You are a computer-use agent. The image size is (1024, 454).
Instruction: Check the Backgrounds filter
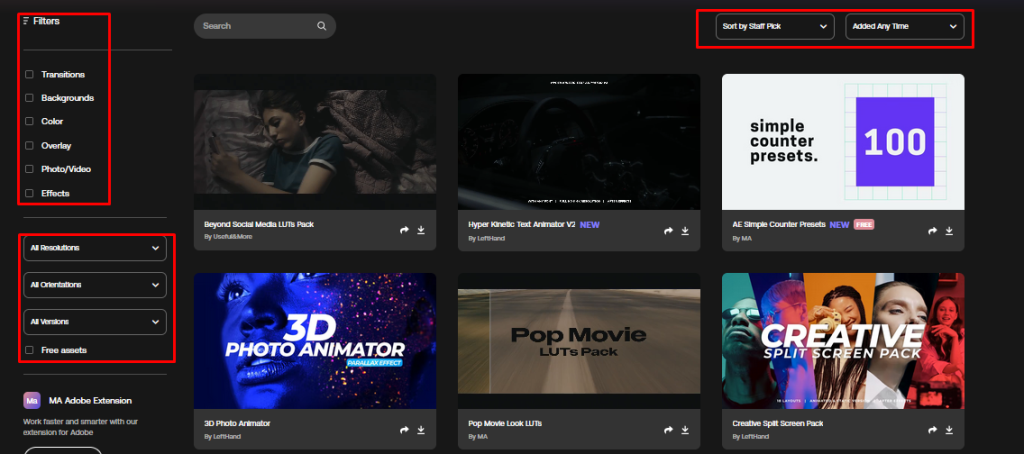click(29, 98)
